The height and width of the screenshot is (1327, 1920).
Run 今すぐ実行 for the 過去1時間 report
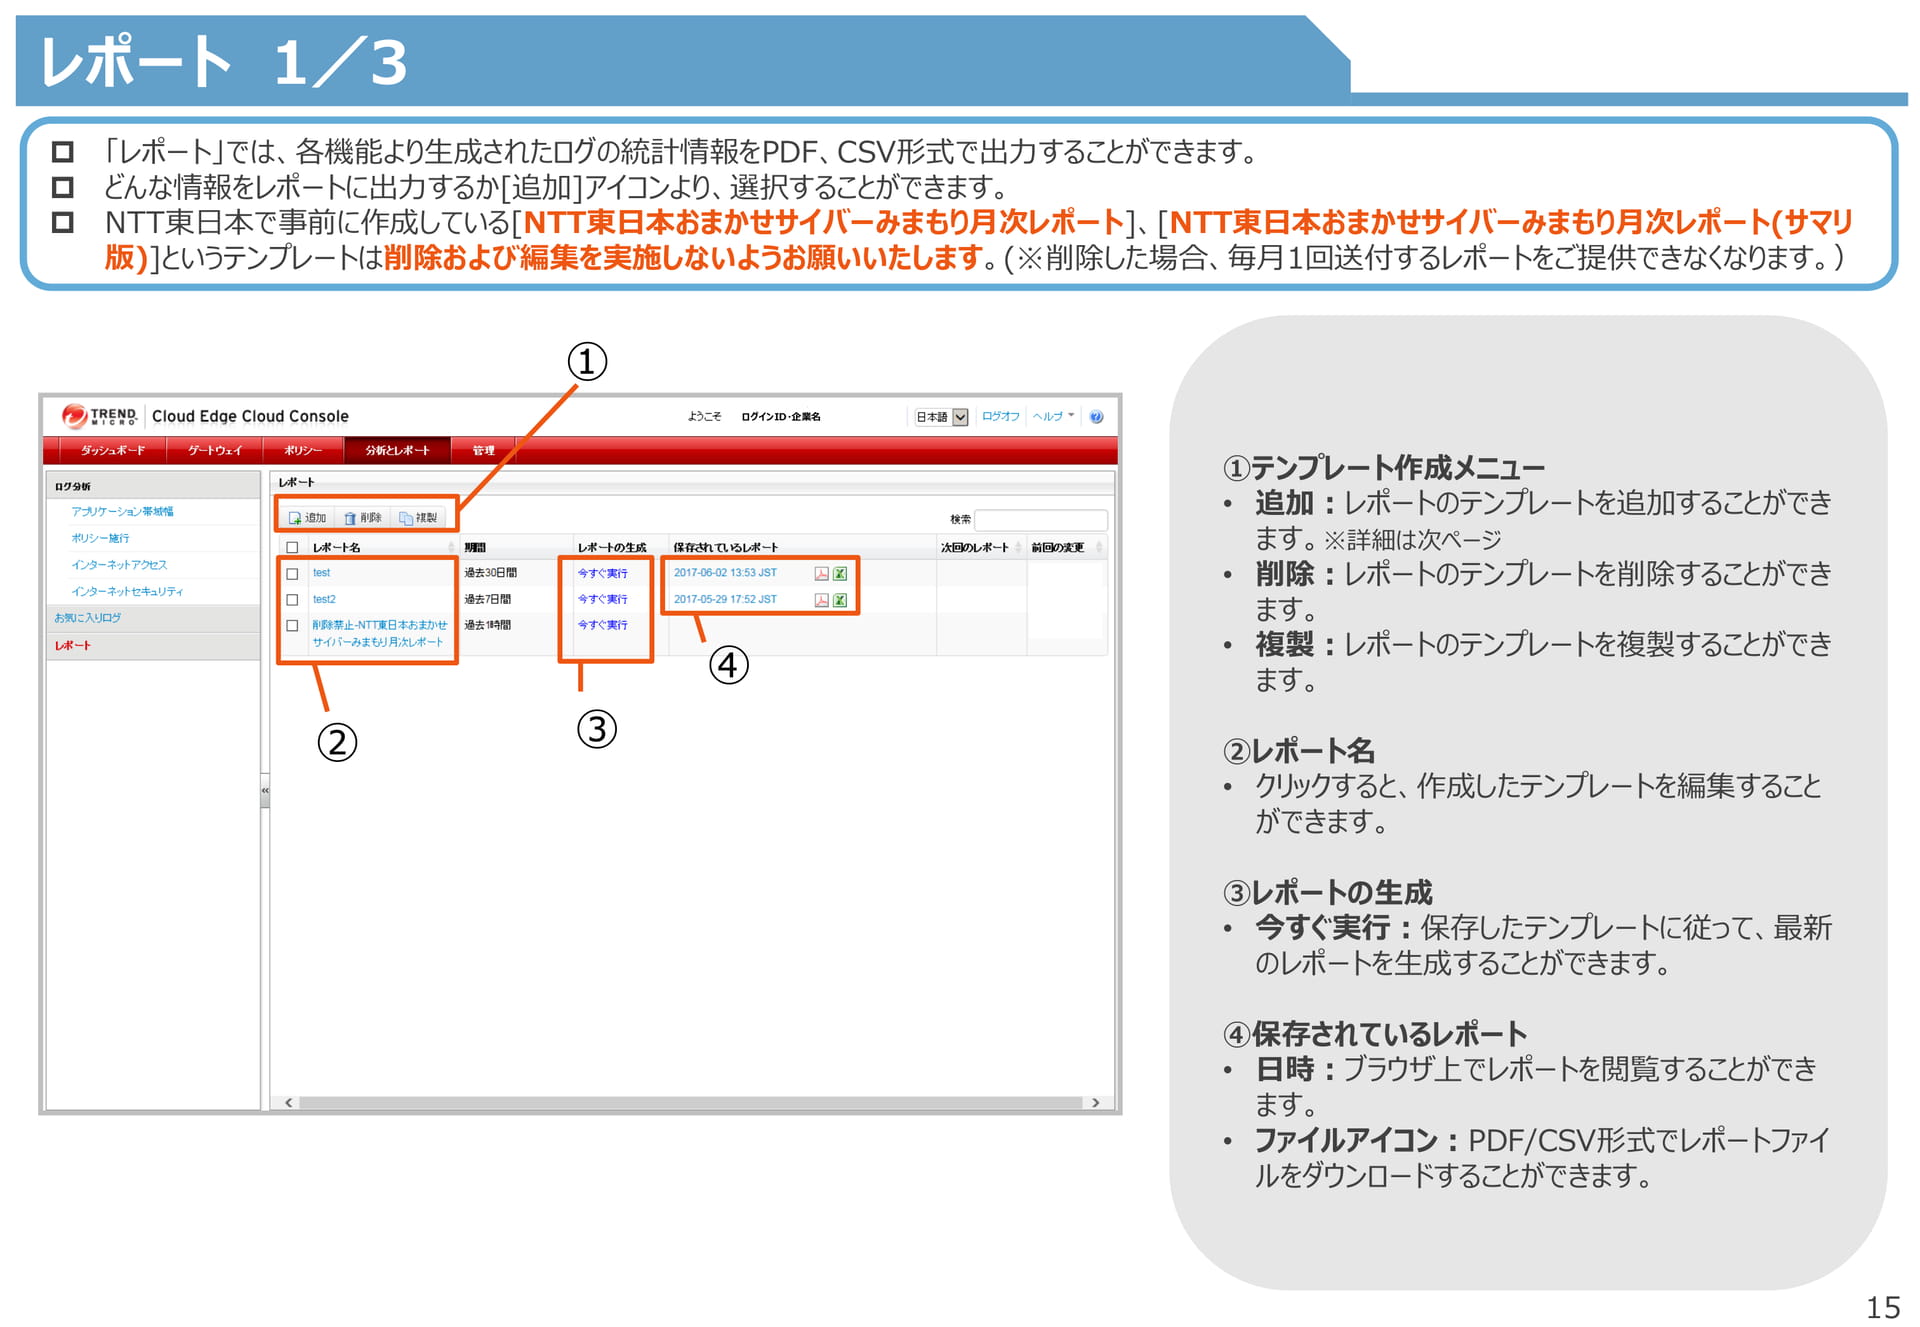click(x=603, y=625)
